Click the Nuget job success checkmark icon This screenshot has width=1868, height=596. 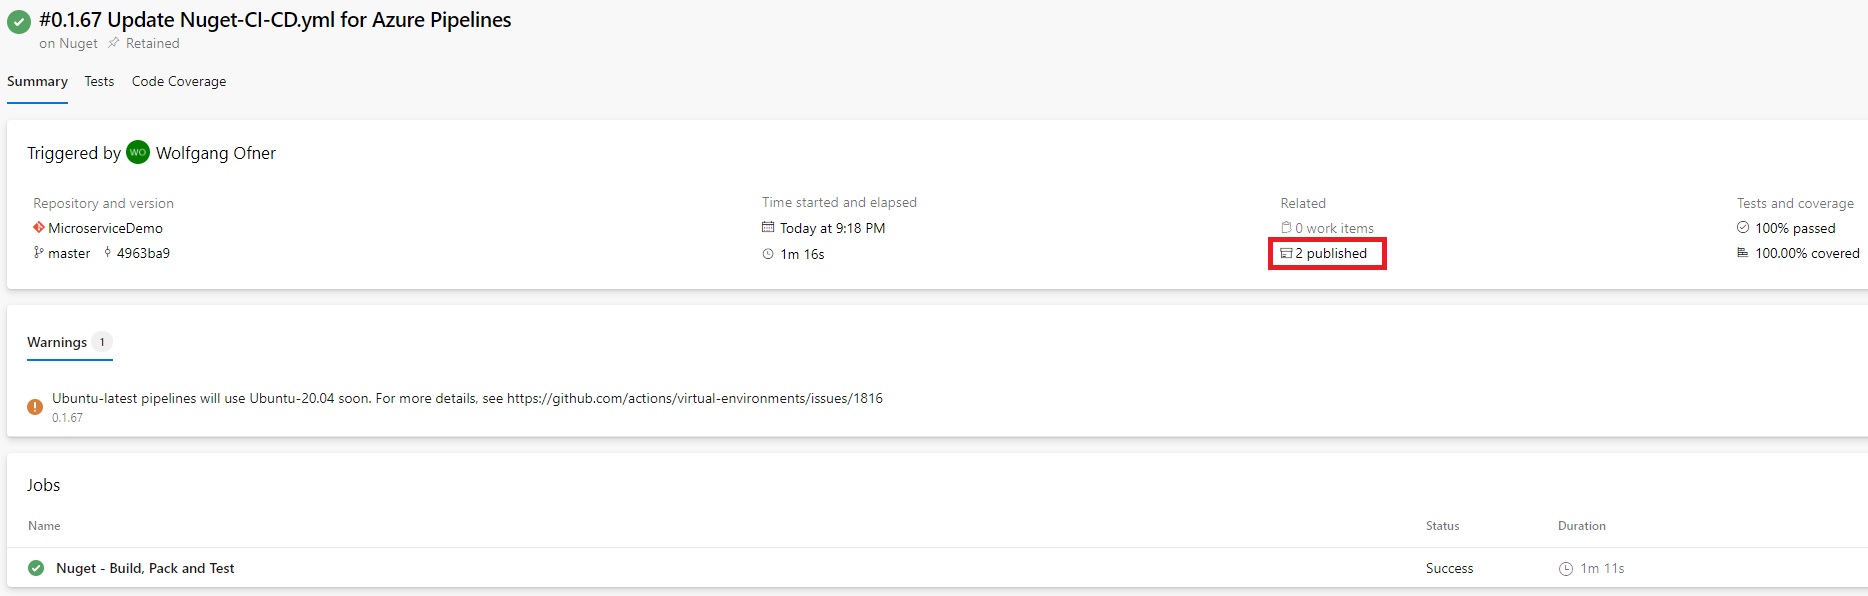(x=36, y=568)
